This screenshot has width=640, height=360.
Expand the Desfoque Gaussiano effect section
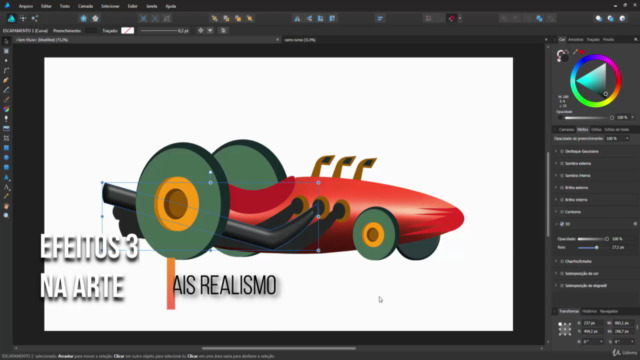pos(556,151)
